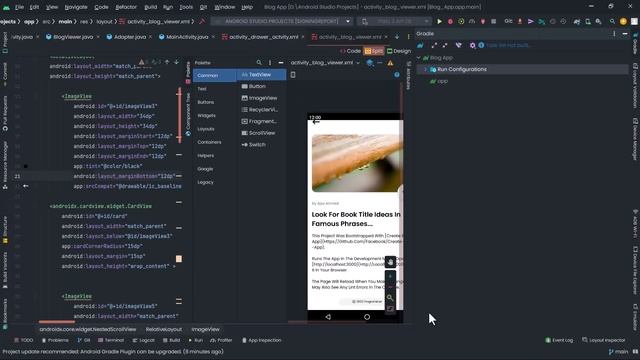Open the Navigate menu
The image size is (640, 360).
[x=76, y=7]
